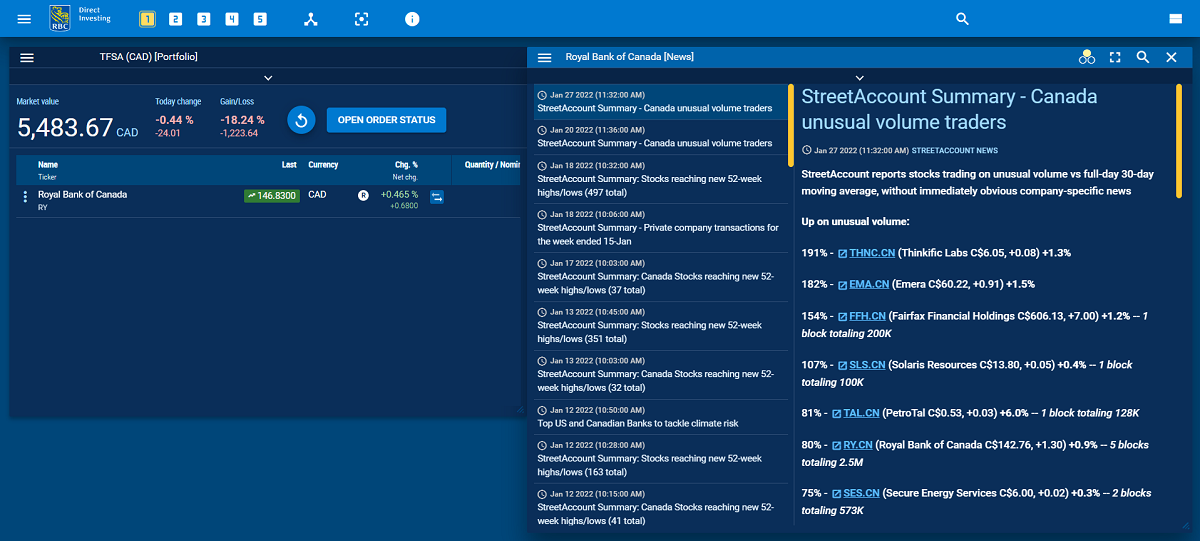Expand the News widget chevron
Viewport: 1200px width, 541px height.
point(859,78)
